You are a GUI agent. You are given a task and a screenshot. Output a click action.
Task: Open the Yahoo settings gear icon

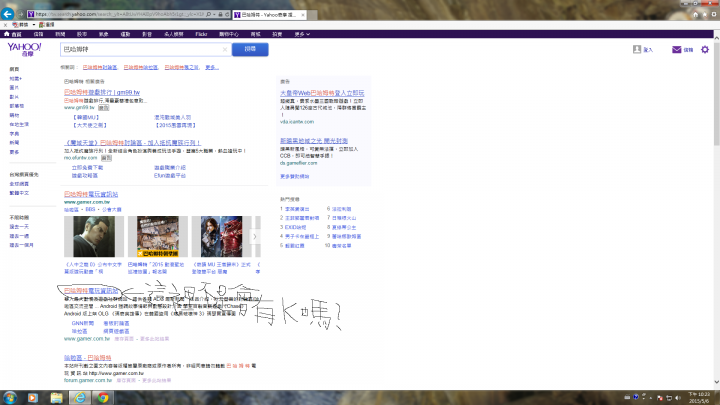coord(705,49)
